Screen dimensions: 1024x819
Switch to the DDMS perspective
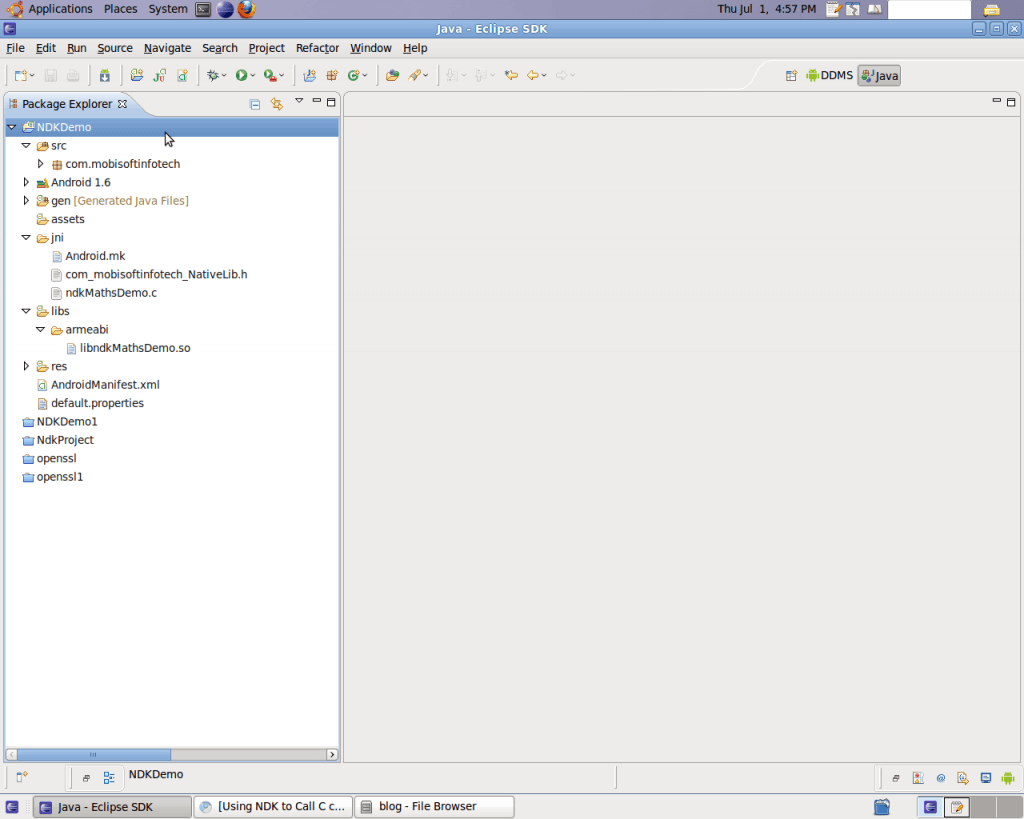pyautogui.click(x=829, y=75)
